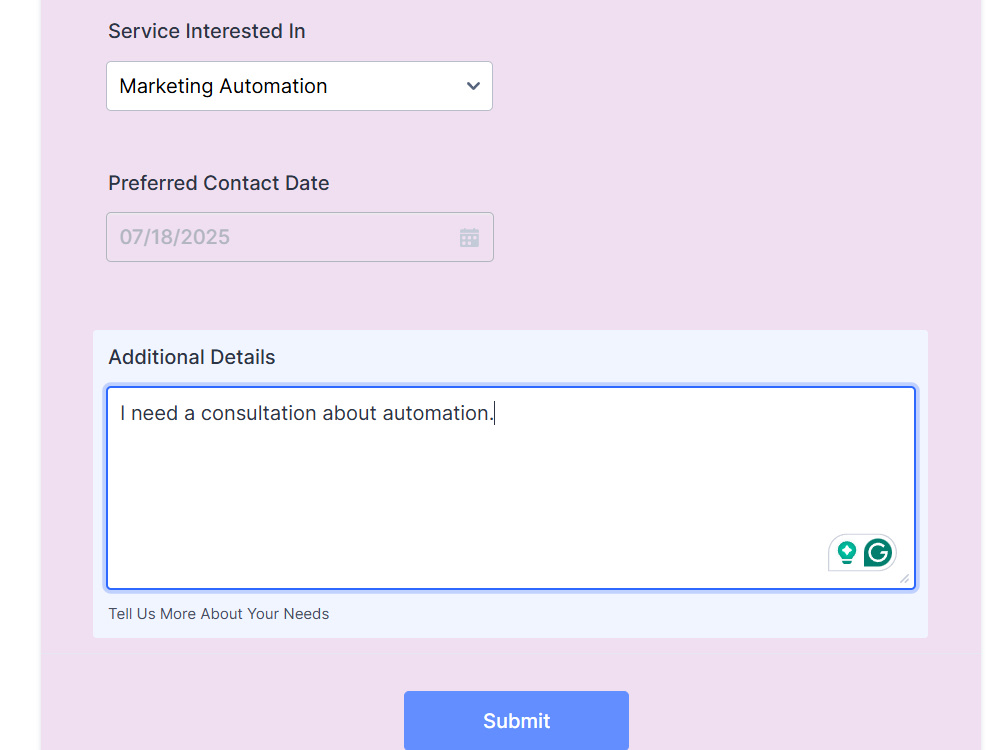The image size is (1000, 750).
Task: Expand the Service dropdown chevron arrow
Action: (473, 85)
